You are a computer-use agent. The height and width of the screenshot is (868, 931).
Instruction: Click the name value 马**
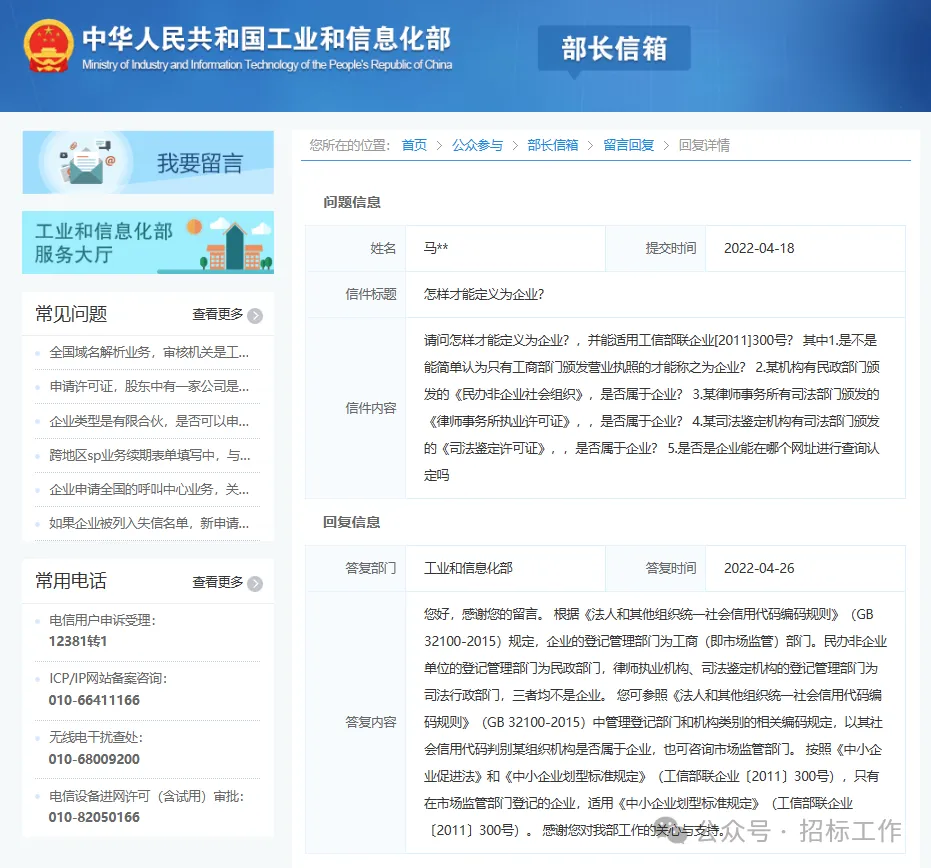coord(436,248)
